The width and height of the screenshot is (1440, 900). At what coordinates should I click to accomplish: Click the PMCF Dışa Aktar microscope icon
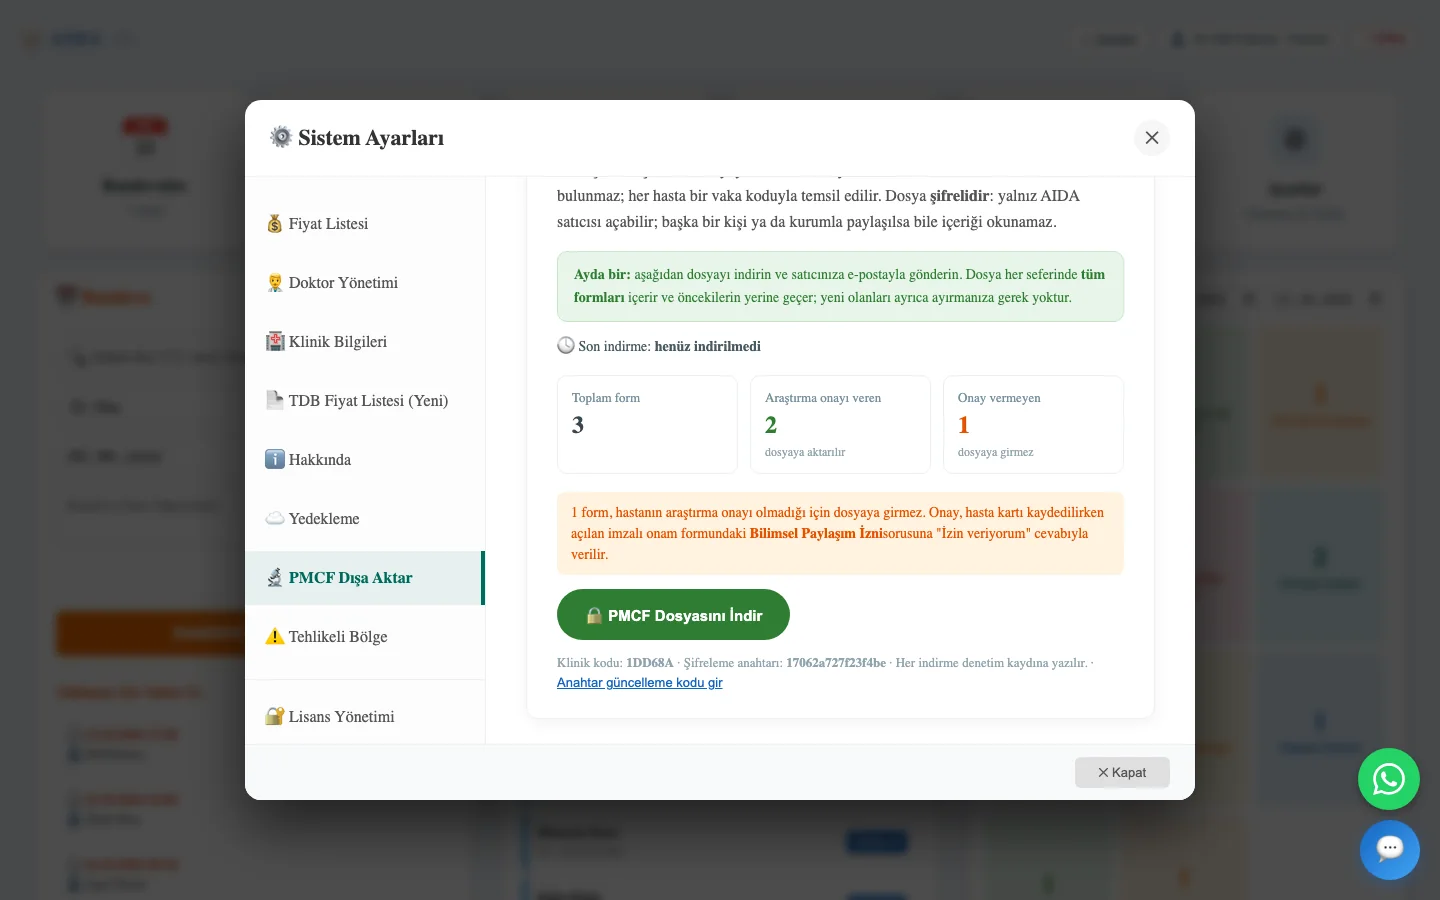[x=275, y=578]
